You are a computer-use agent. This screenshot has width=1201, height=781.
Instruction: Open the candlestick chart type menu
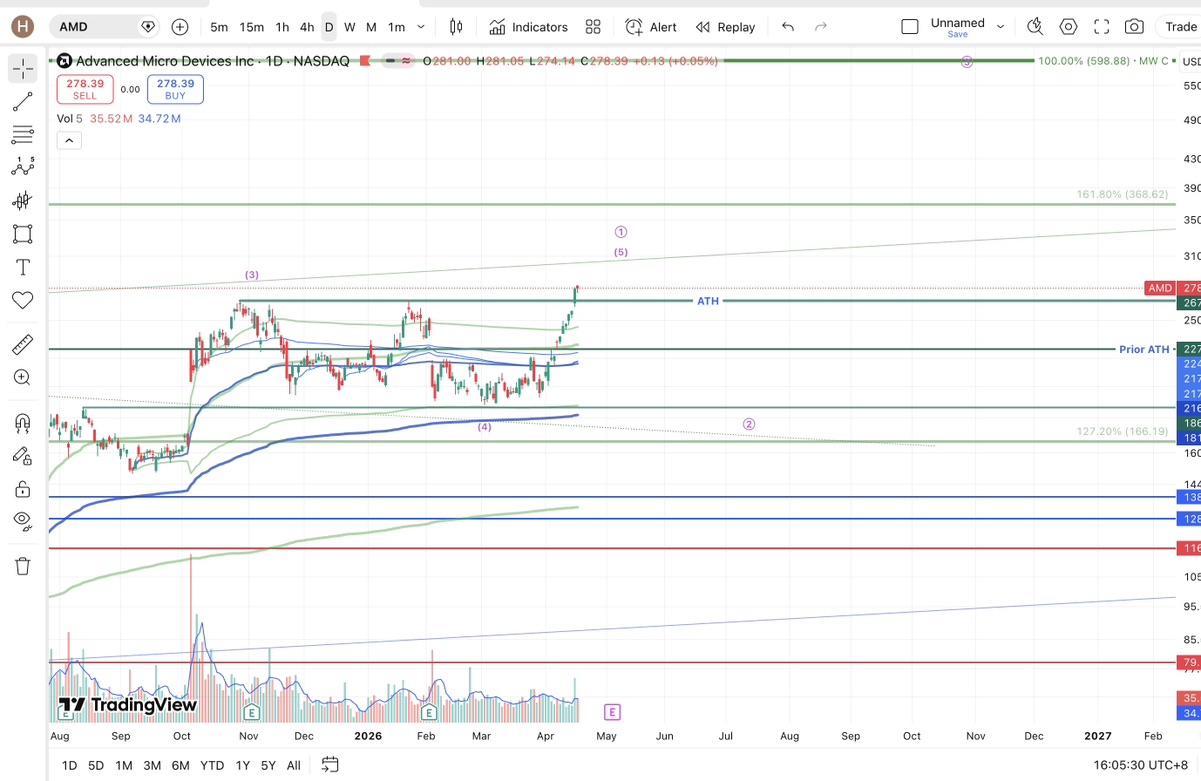tap(456, 27)
